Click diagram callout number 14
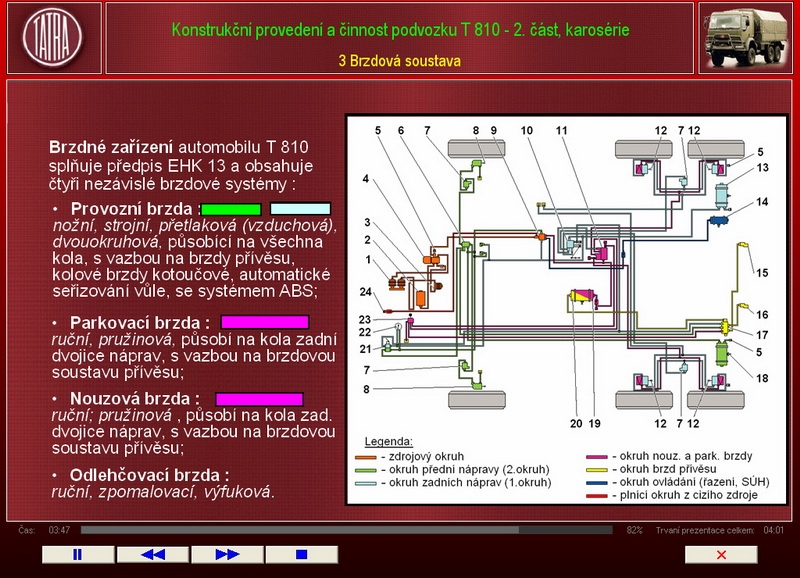 click(762, 202)
